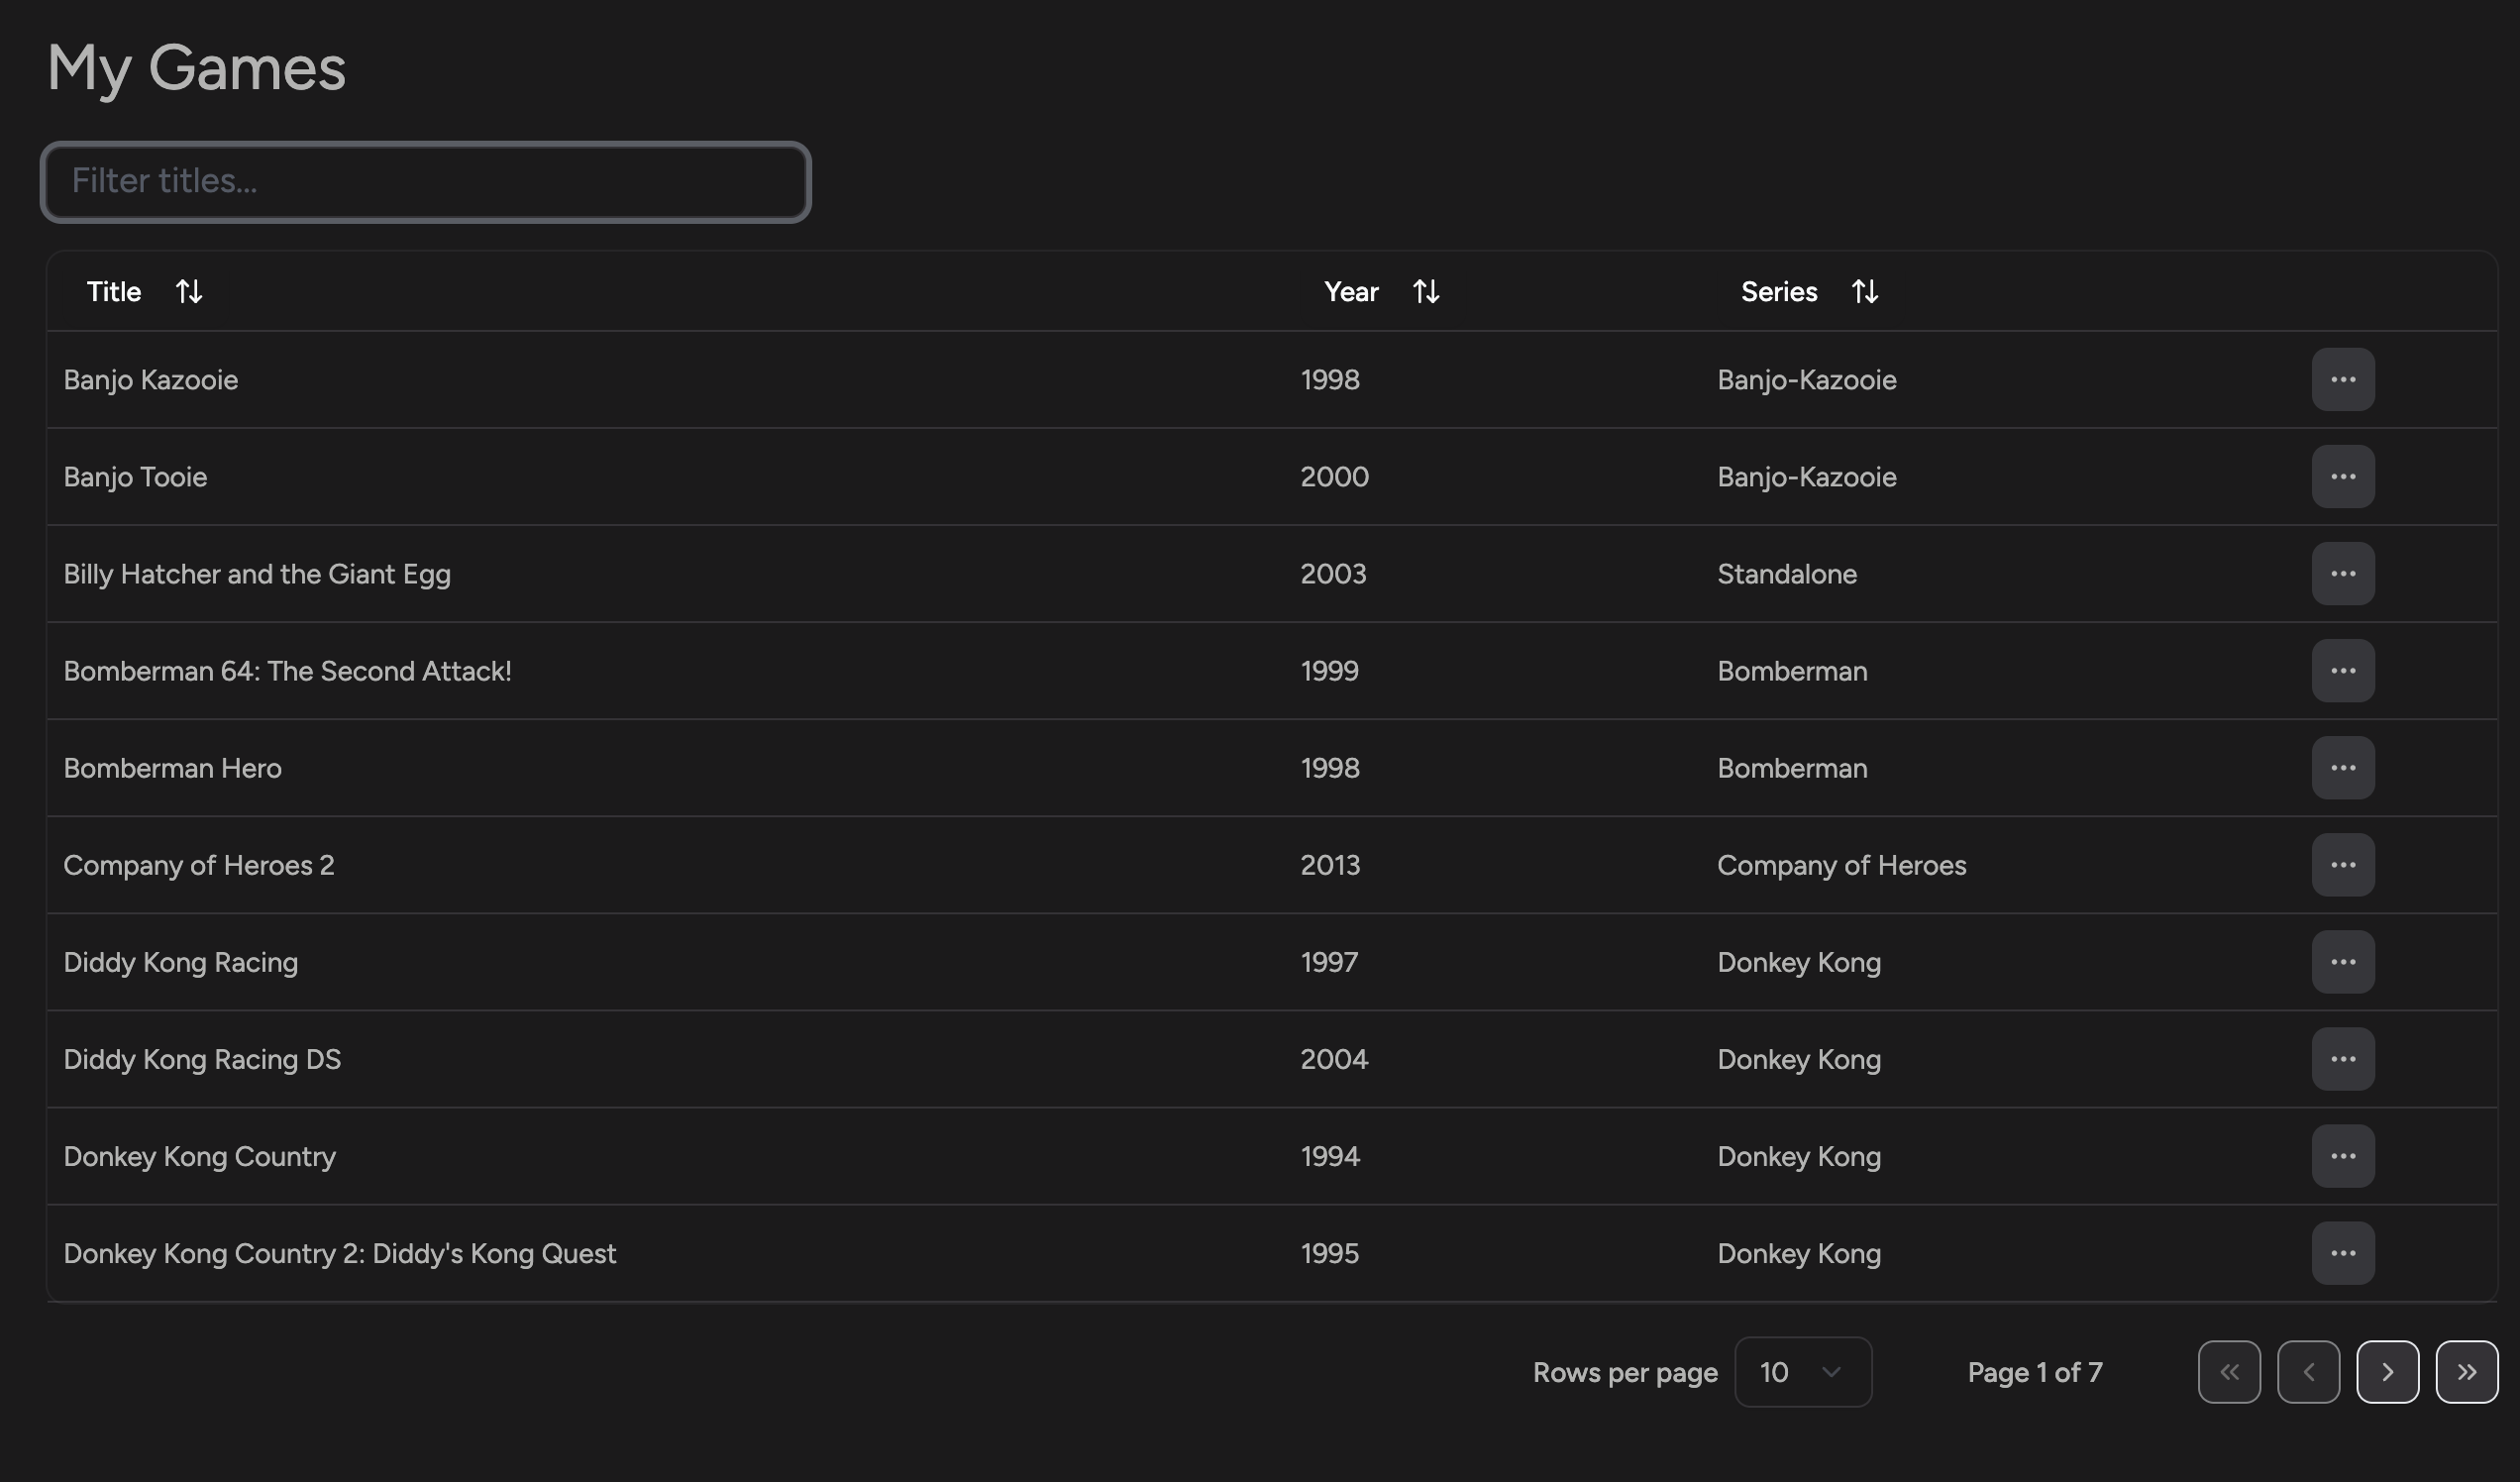Sort table by Year column
2520x1482 pixels.
(1382, 291)
